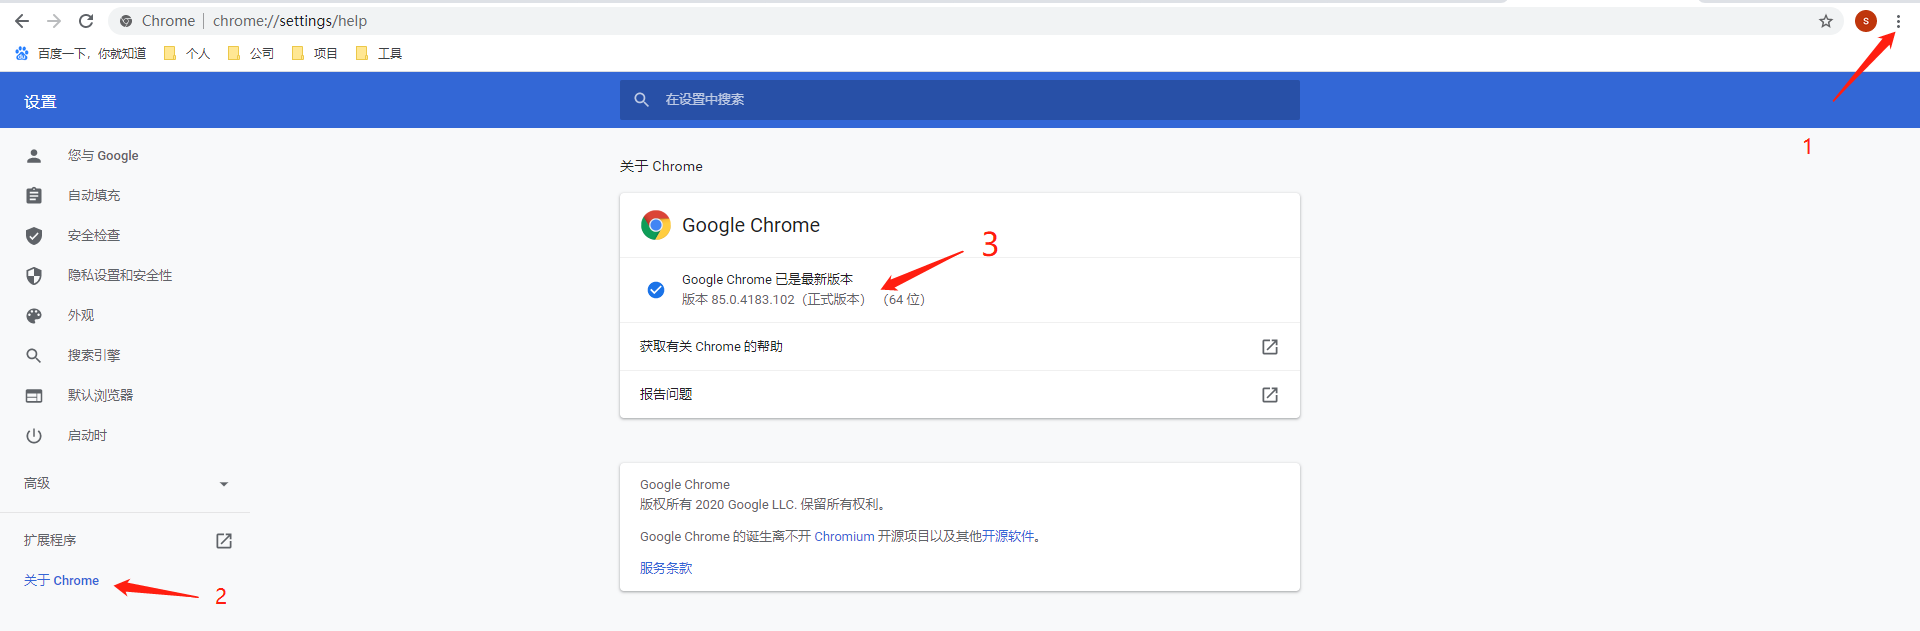The image size is (1920, 631).
Task: Focus the 在设置中搜索 search field
Action: point(960,100)
